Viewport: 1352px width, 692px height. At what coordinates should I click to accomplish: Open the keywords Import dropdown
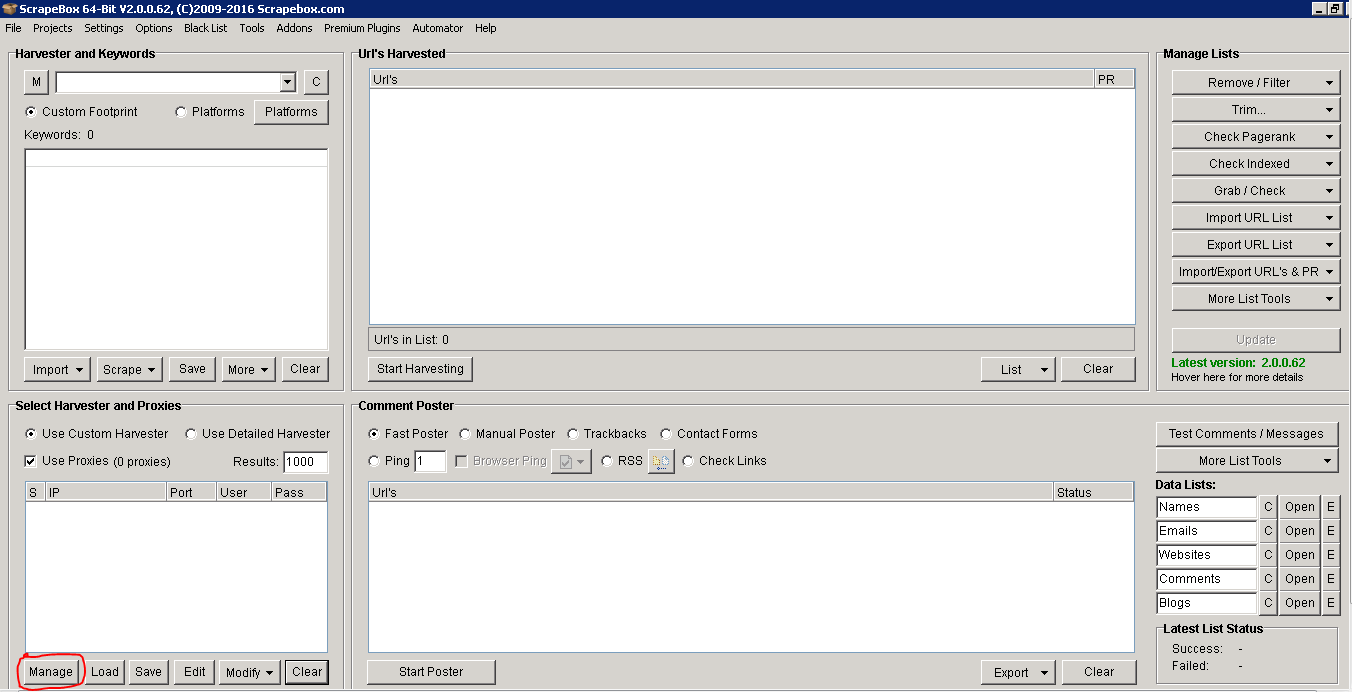point(57,369)
